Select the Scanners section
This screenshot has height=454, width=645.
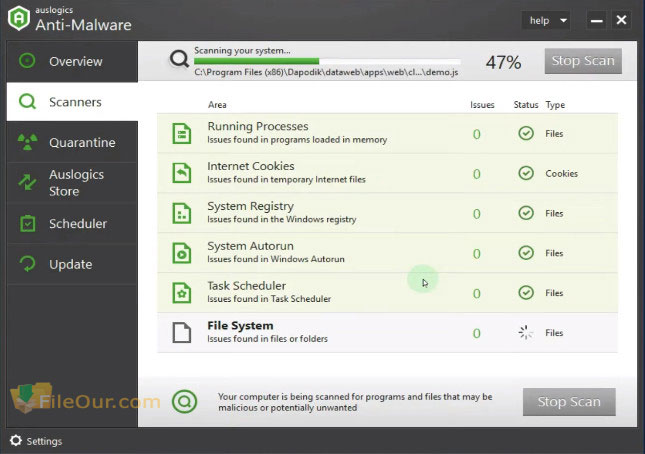pyautogui.click(x=72, y=102)
